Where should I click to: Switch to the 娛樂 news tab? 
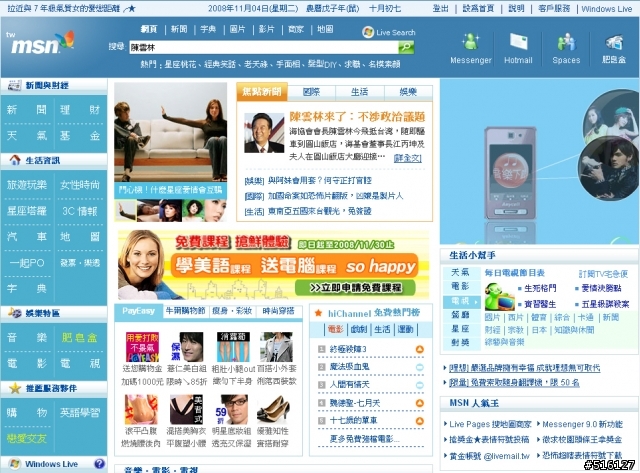[408, 92]
